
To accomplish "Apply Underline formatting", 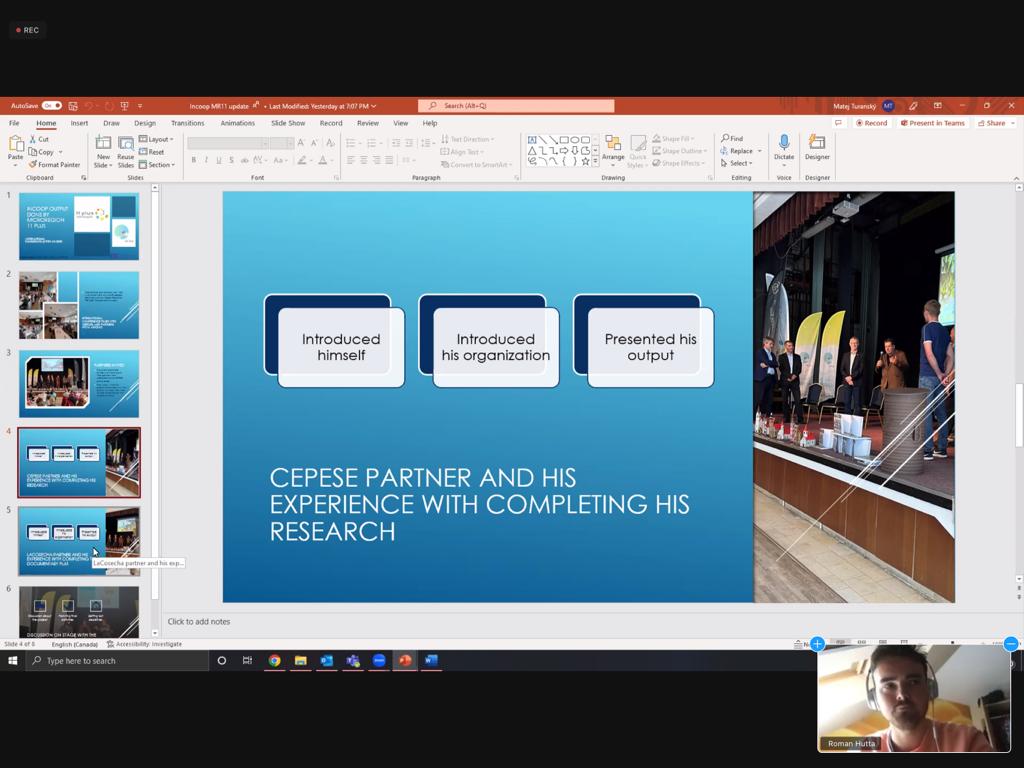I will click(219, 160).
